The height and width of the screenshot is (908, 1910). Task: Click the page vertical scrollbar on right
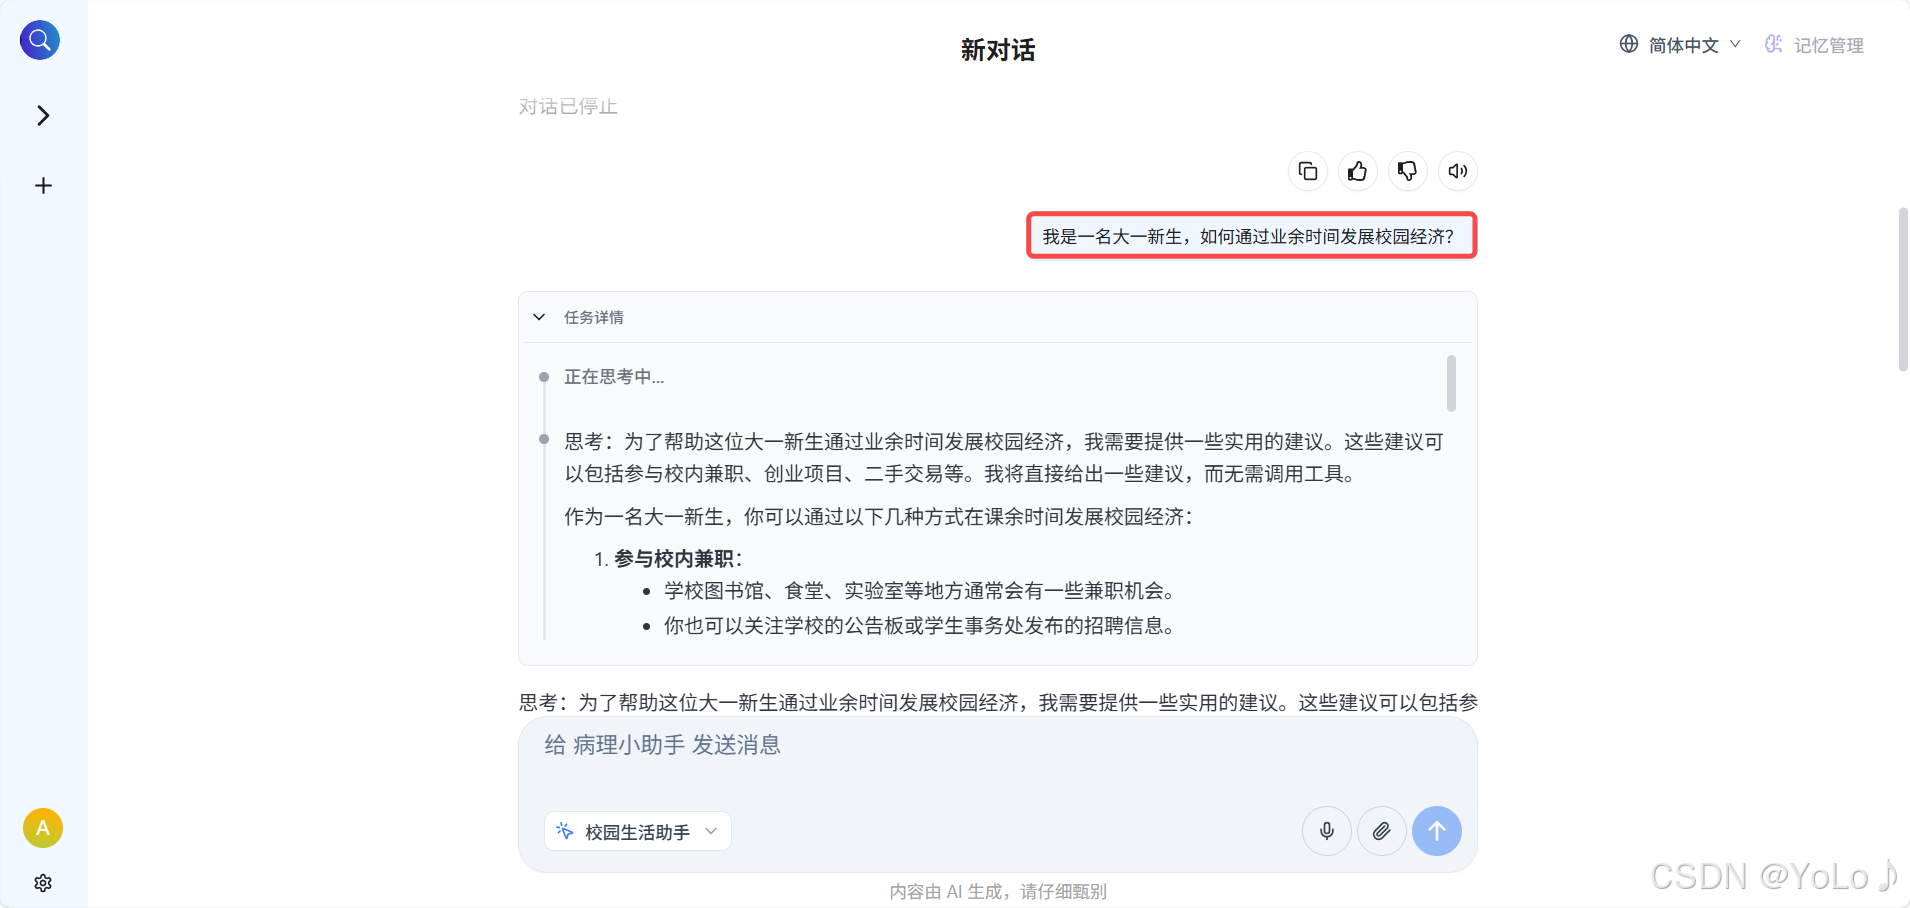tap(1903, 290)
